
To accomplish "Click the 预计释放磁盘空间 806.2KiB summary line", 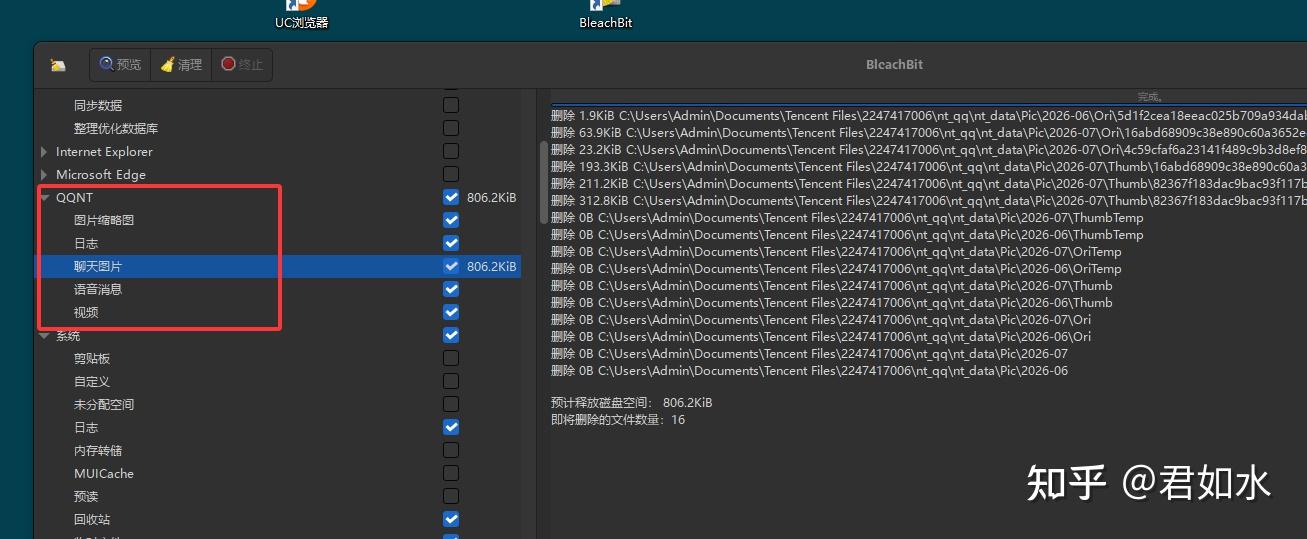I will coord(632,402).
